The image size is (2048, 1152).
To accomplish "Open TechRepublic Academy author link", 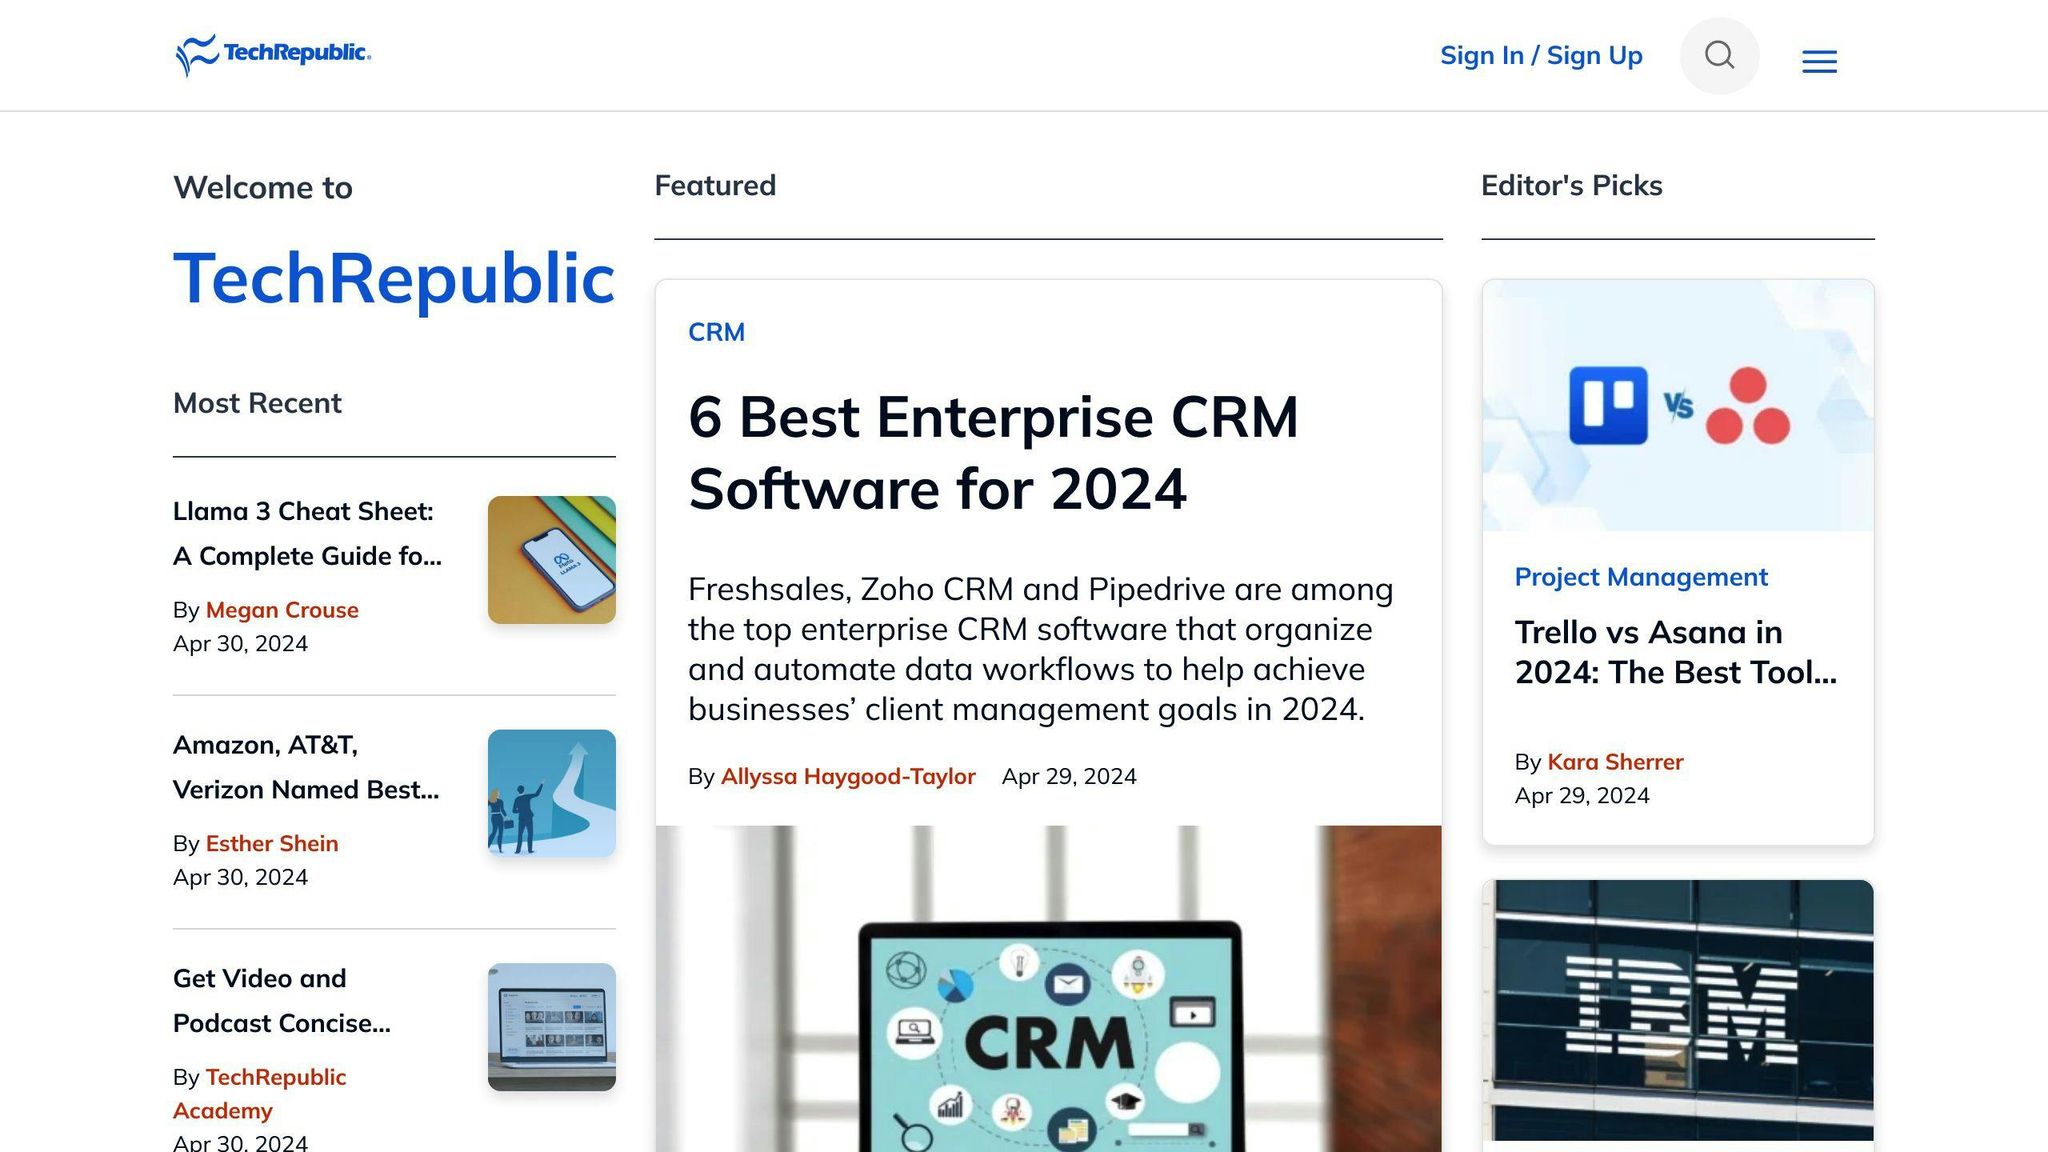I will [275, 1078].
